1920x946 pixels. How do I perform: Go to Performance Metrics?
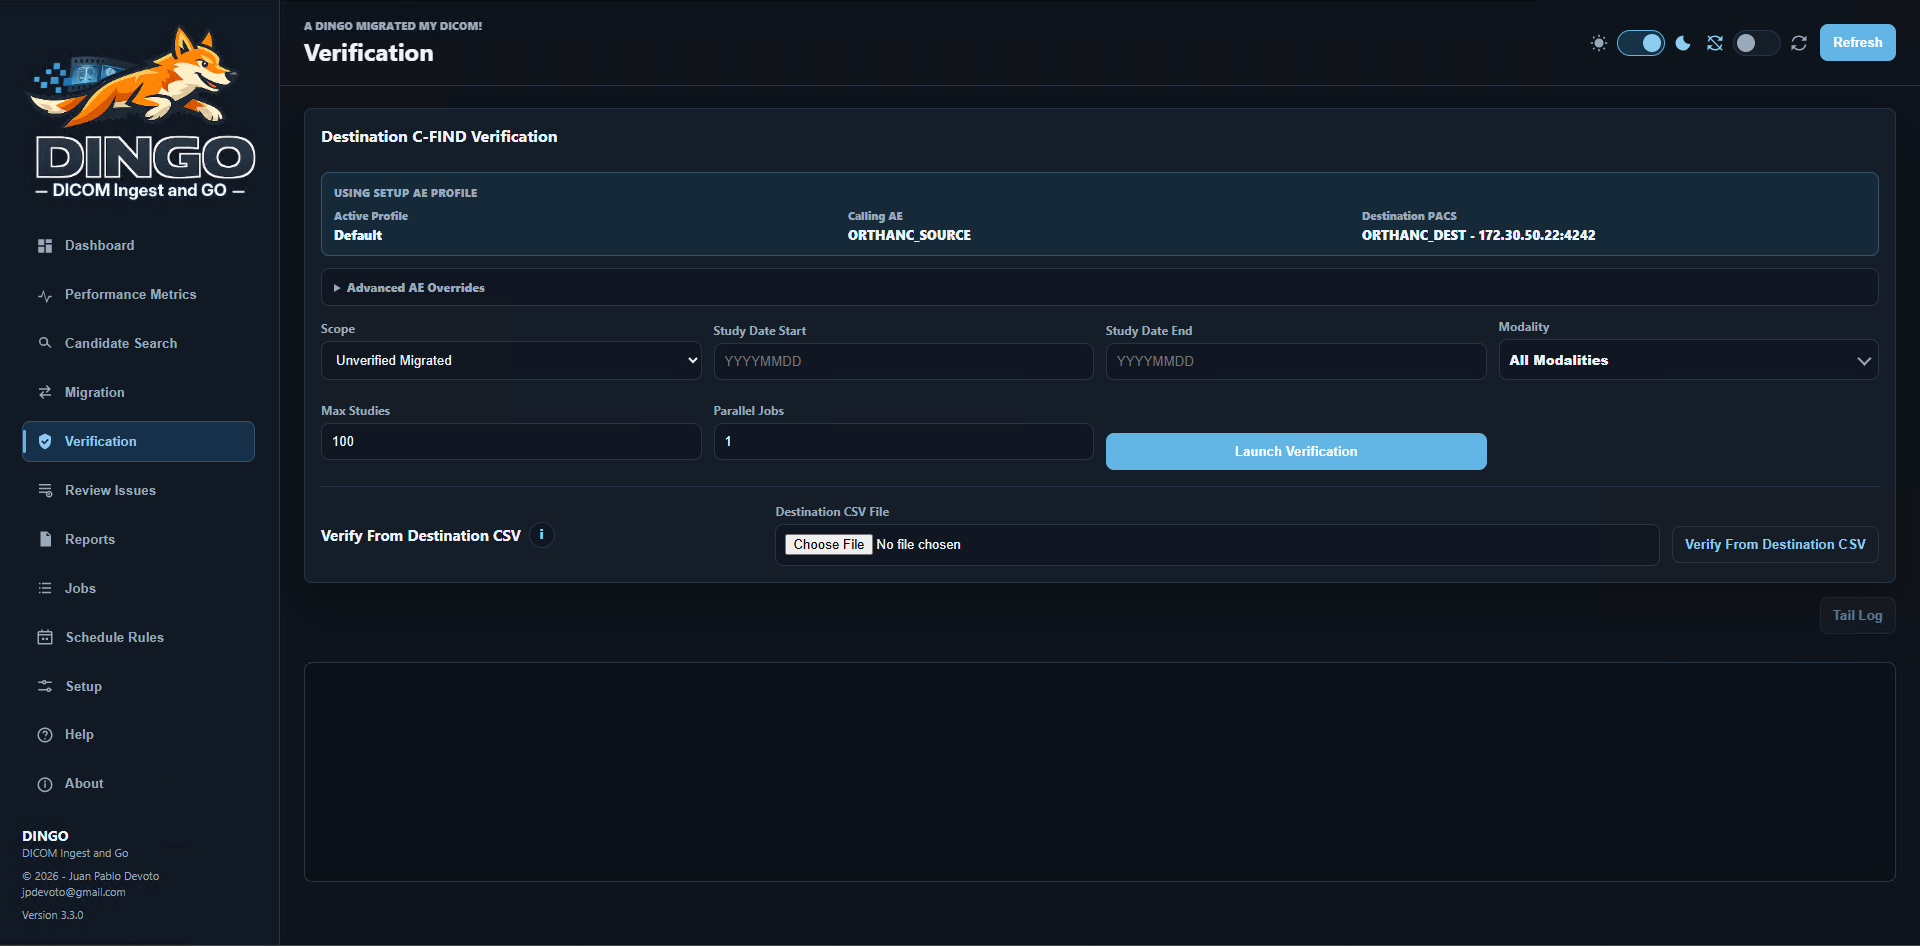pos(139,295)
